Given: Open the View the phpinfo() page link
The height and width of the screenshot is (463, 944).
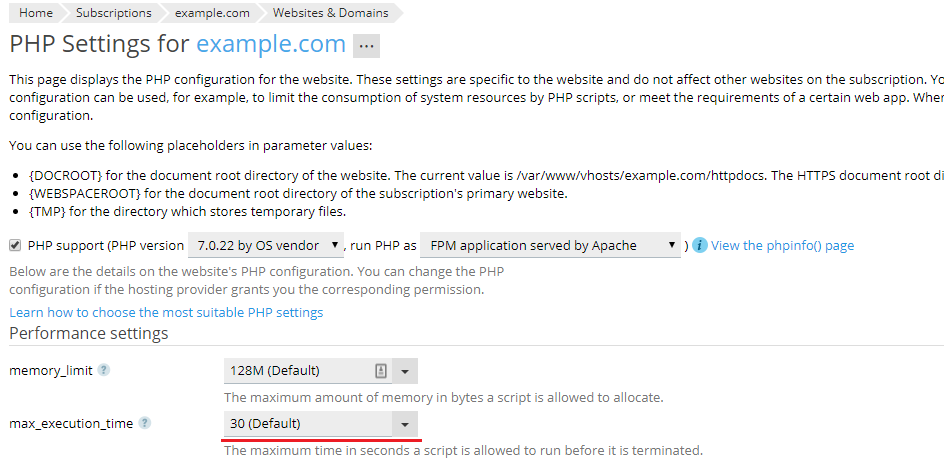Looking at the screenshot, I should 782,245.
